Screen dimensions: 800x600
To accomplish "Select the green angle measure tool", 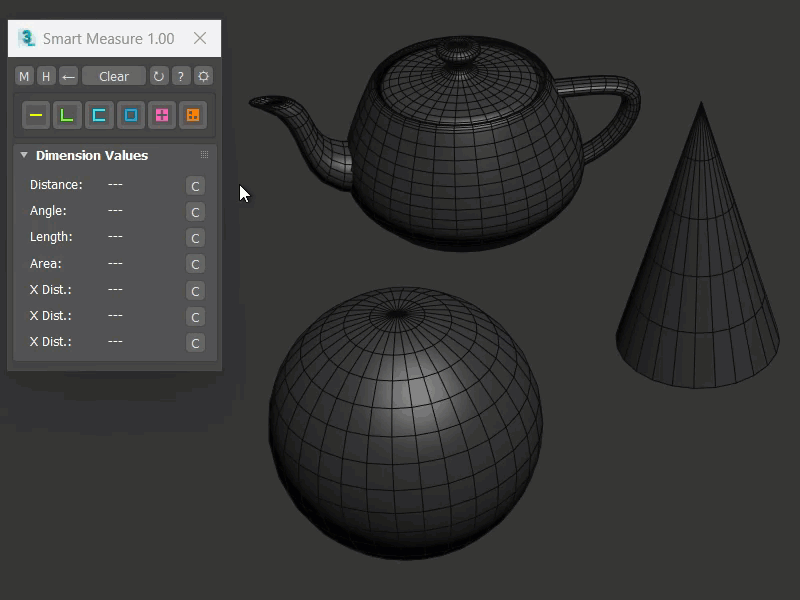I will pos(67,115).
